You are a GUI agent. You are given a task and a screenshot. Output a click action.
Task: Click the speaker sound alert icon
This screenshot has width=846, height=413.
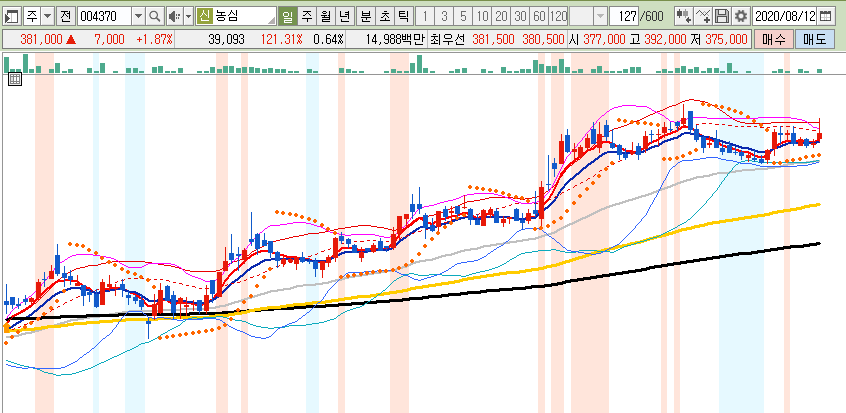click(174, 16)
